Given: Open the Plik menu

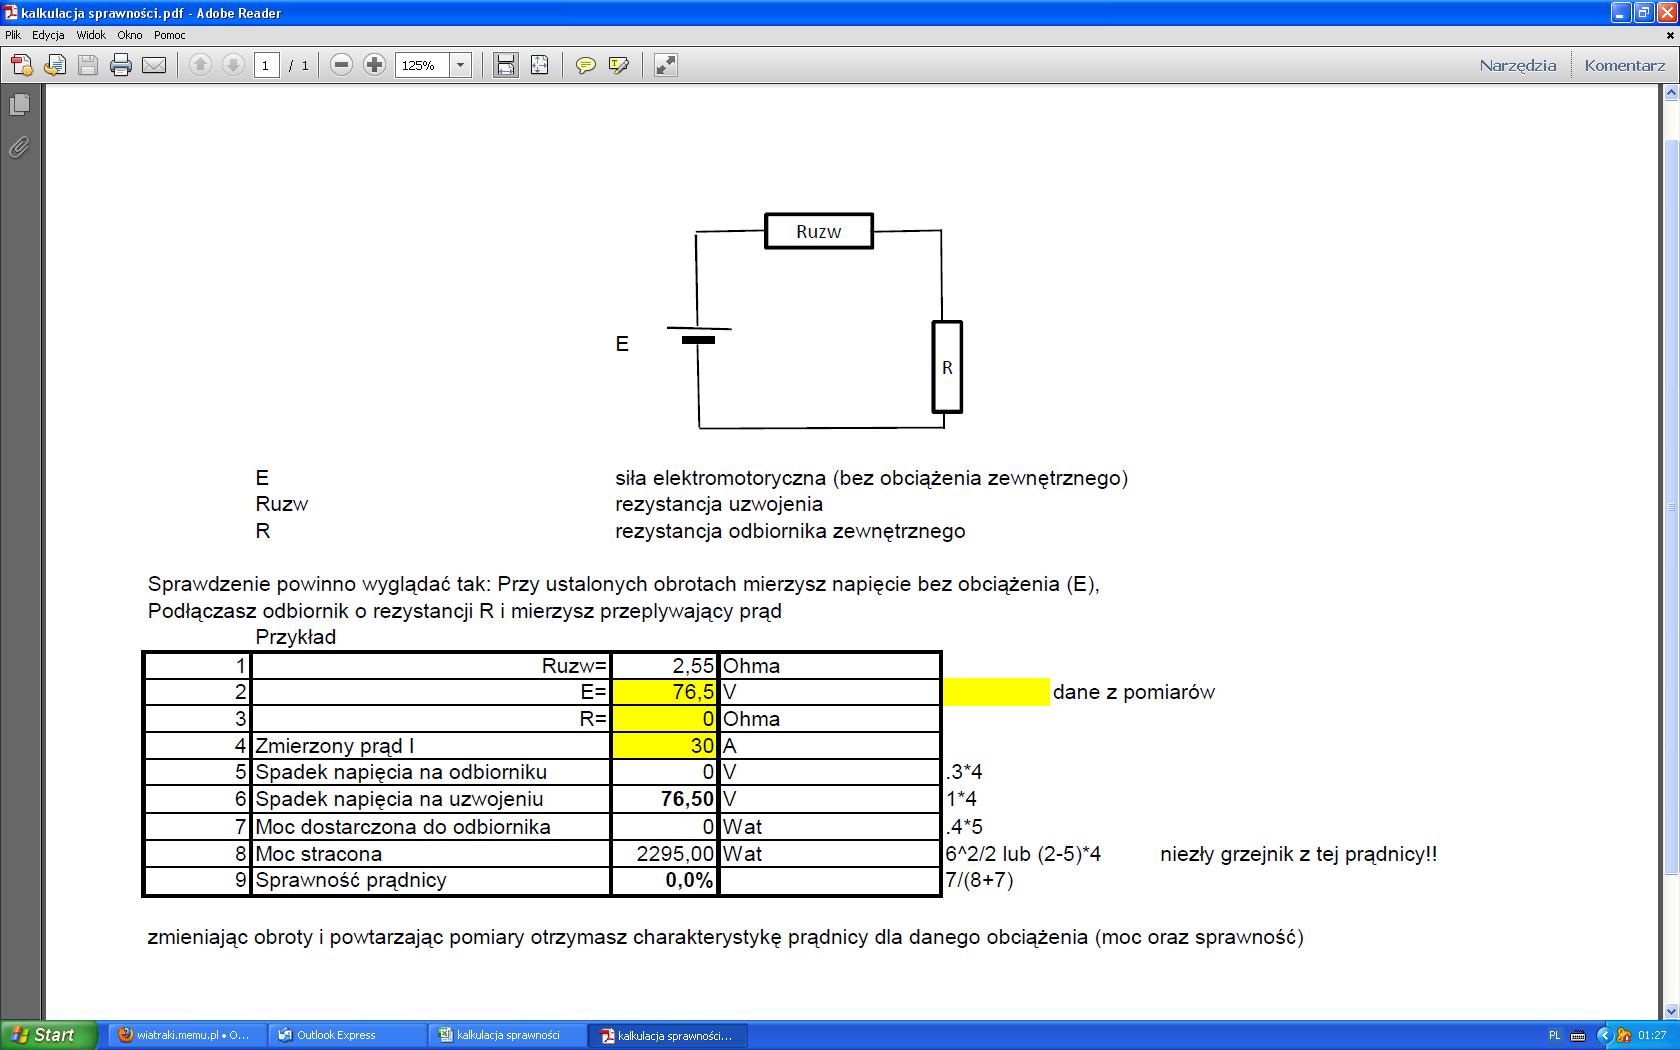Looking at the screenshot, I should click(x=13, y=35).
